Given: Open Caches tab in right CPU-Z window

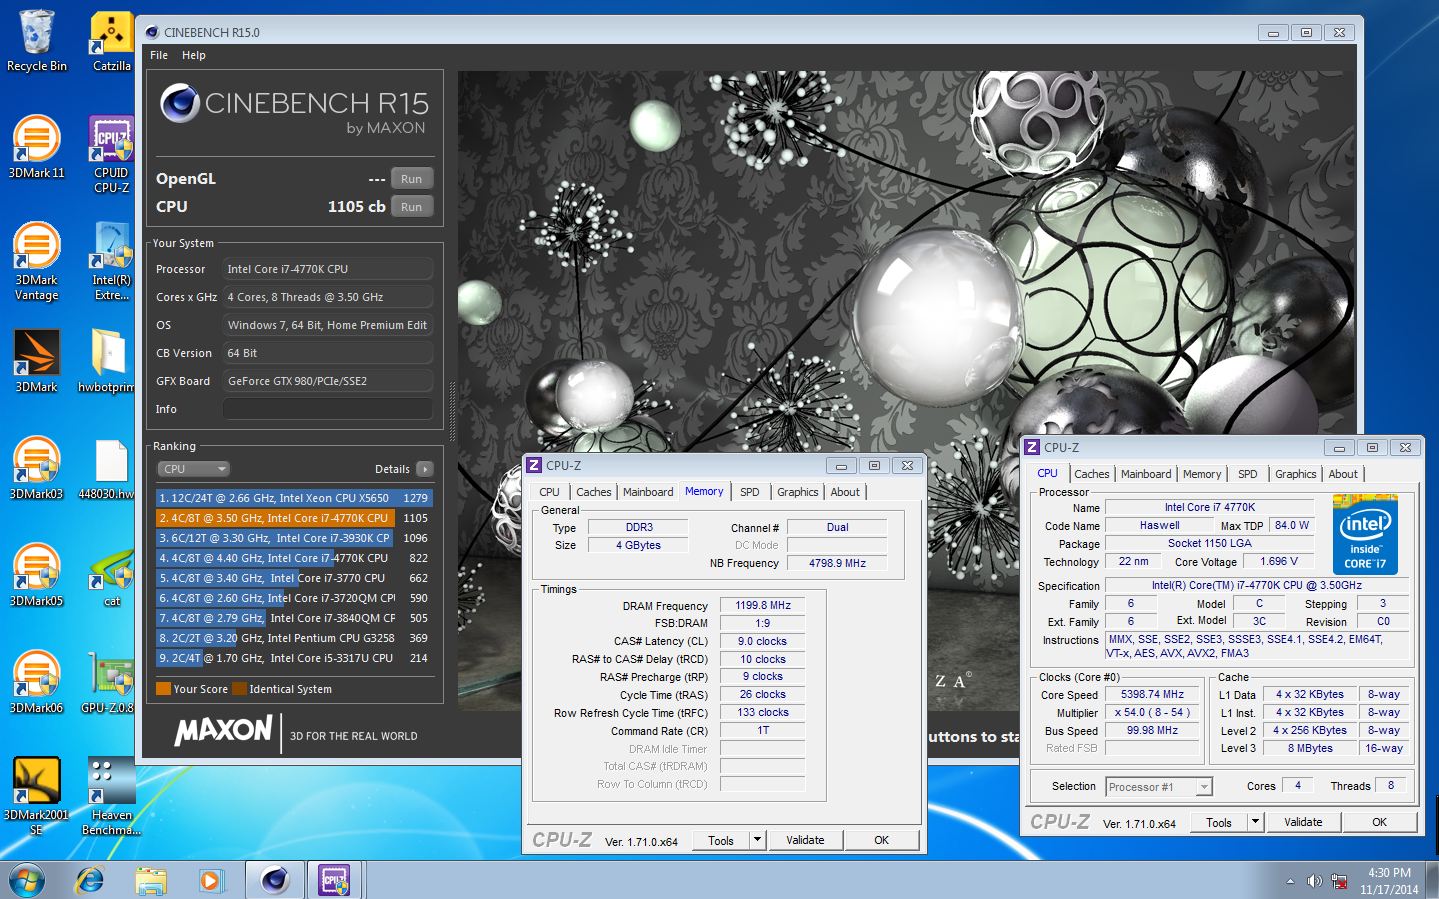Looking at the screenshot, I should coord(1092,474).
